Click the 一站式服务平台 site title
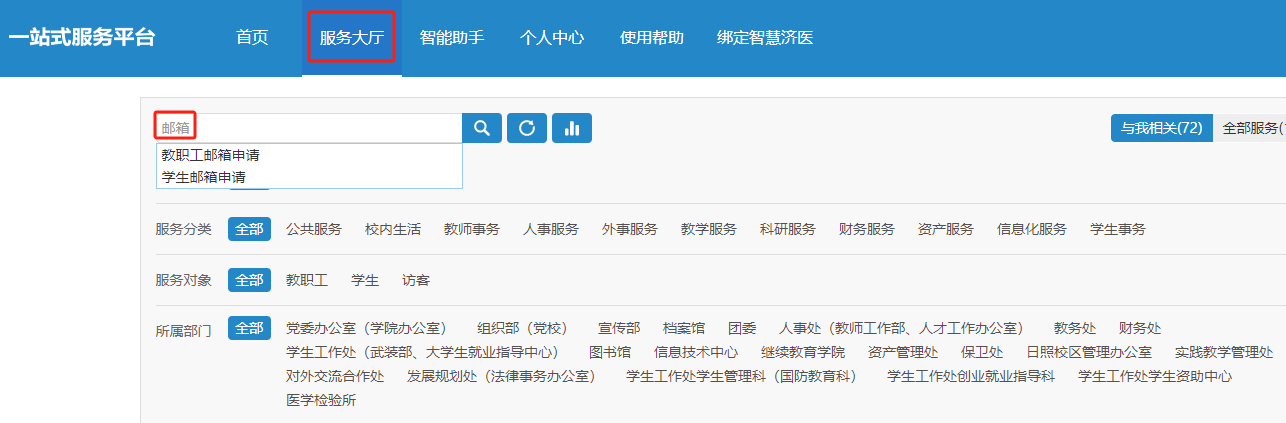This screenshot has height=423, width=1286. 82,38
